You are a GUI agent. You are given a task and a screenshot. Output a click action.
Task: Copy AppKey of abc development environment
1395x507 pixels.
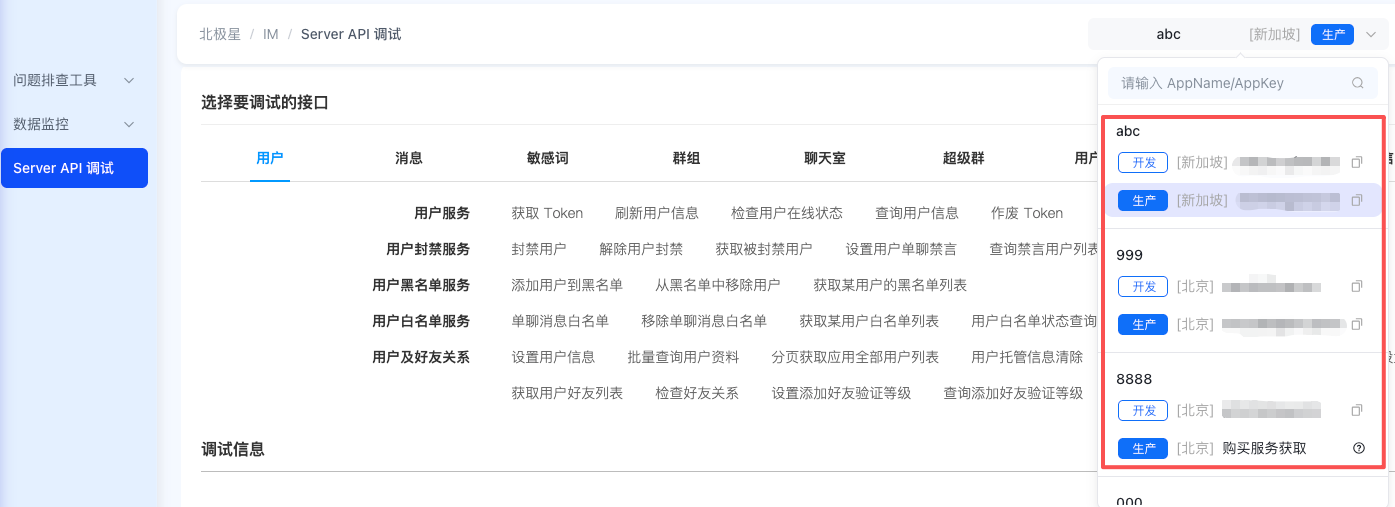(1357, 162)
